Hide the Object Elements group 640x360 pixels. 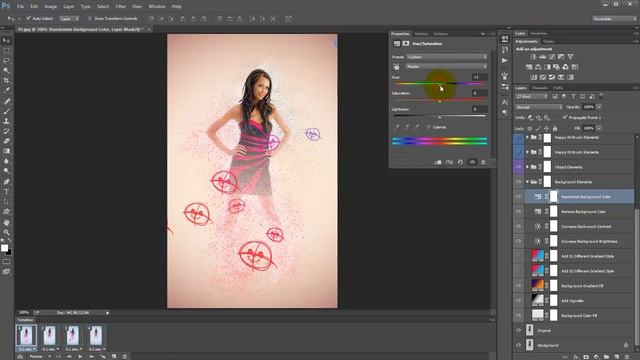518,167
